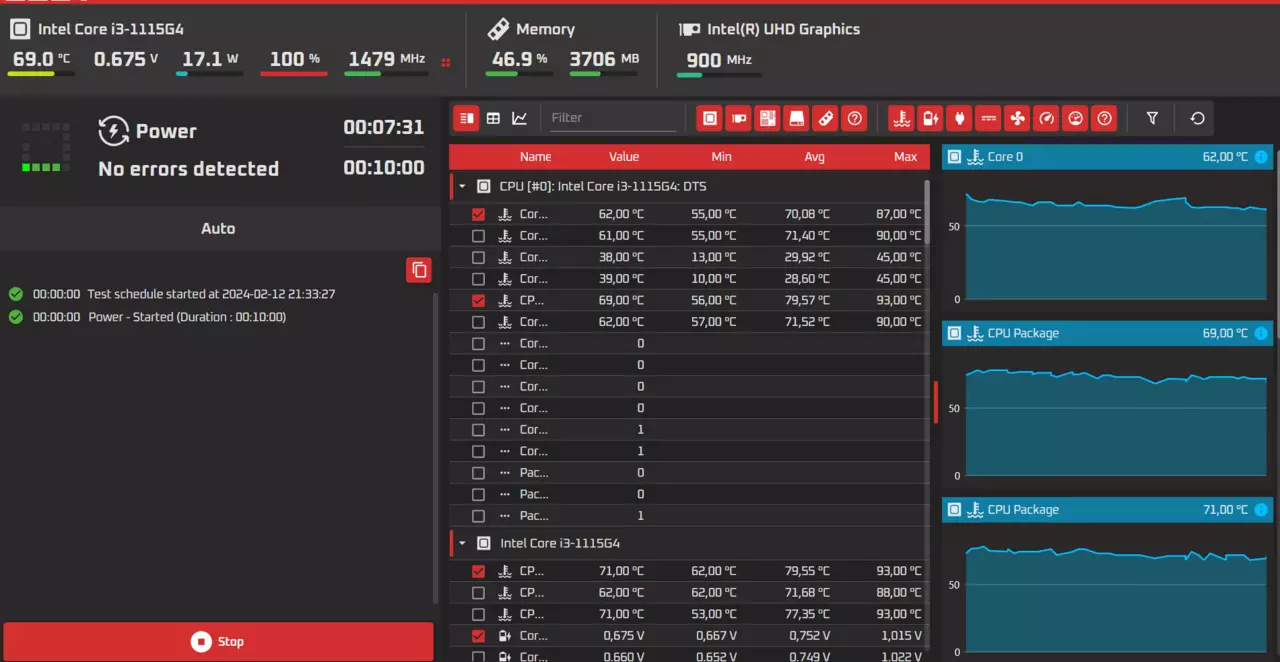The width and height of the screenshot is (1280, 662).
Task: Stop the running Power test
Action: click(218, 642)
